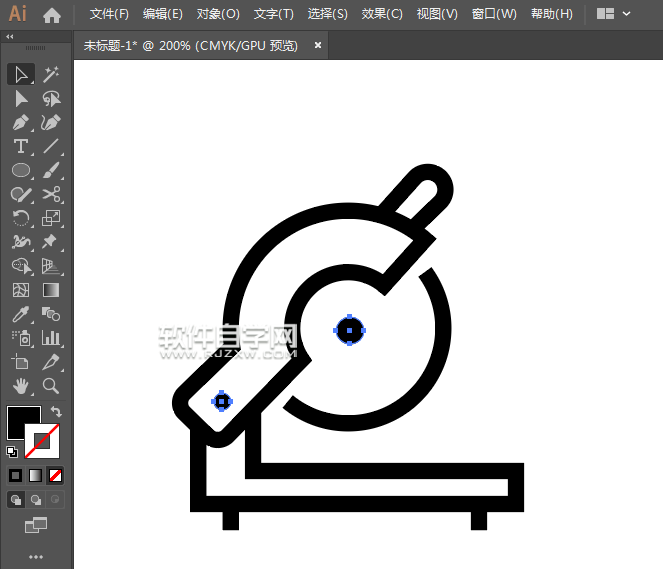
Task: Open the workspace switcher dropdown
Action: click(x=613, y=14)
